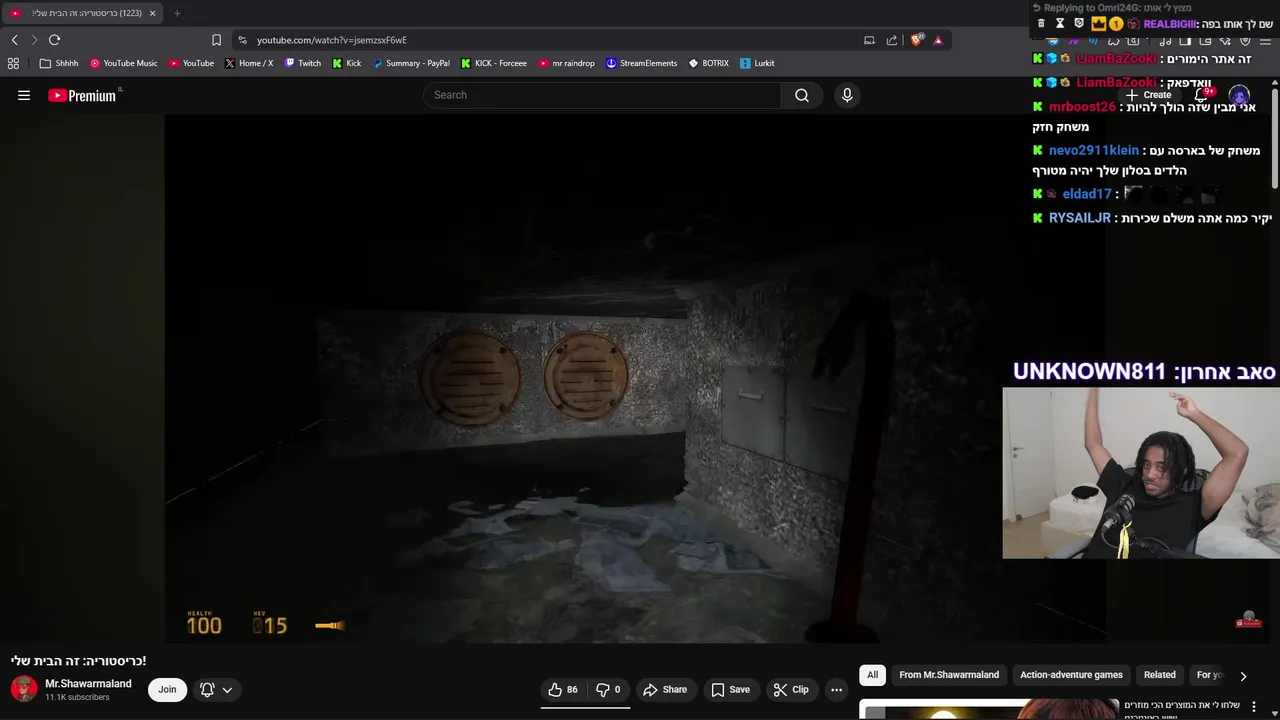Open BOTRIX bookmark

click(709, 63)
